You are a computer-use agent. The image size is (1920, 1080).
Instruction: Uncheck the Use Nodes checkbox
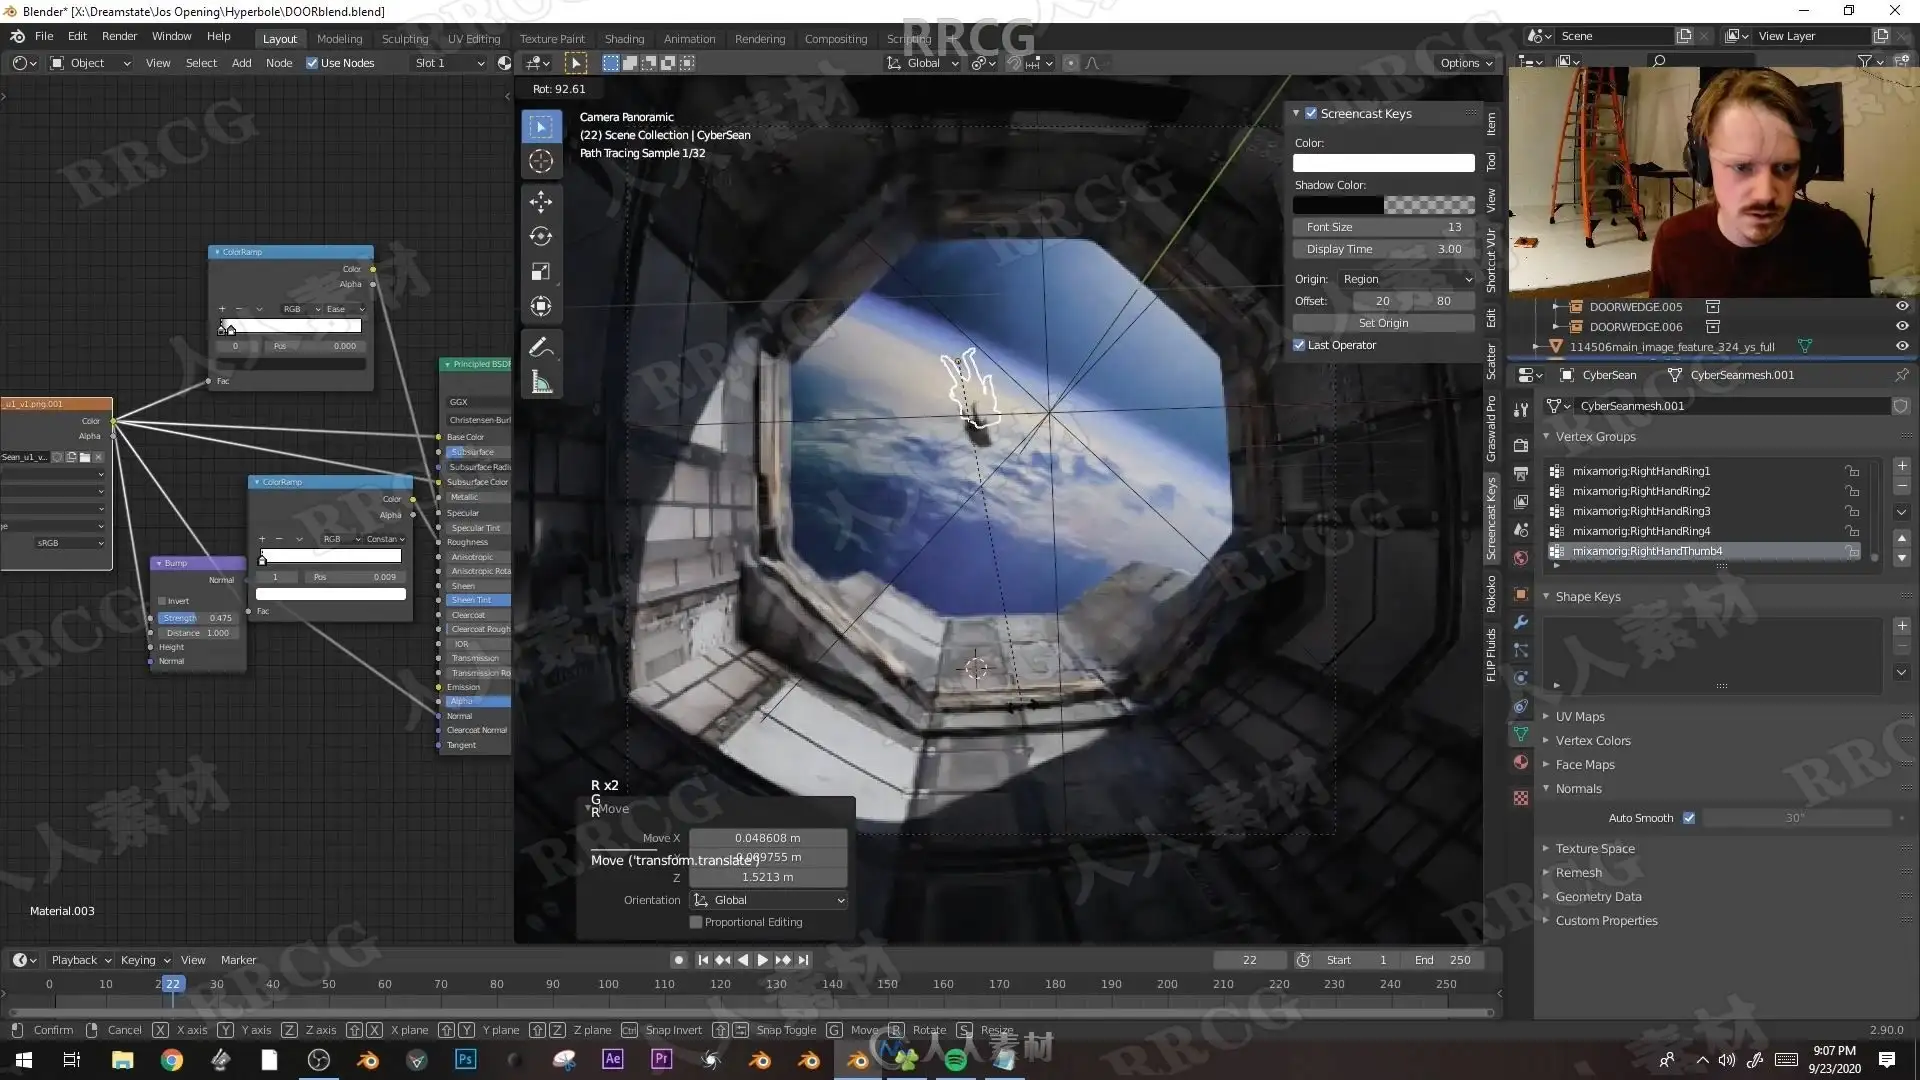(x=312, y=63)
